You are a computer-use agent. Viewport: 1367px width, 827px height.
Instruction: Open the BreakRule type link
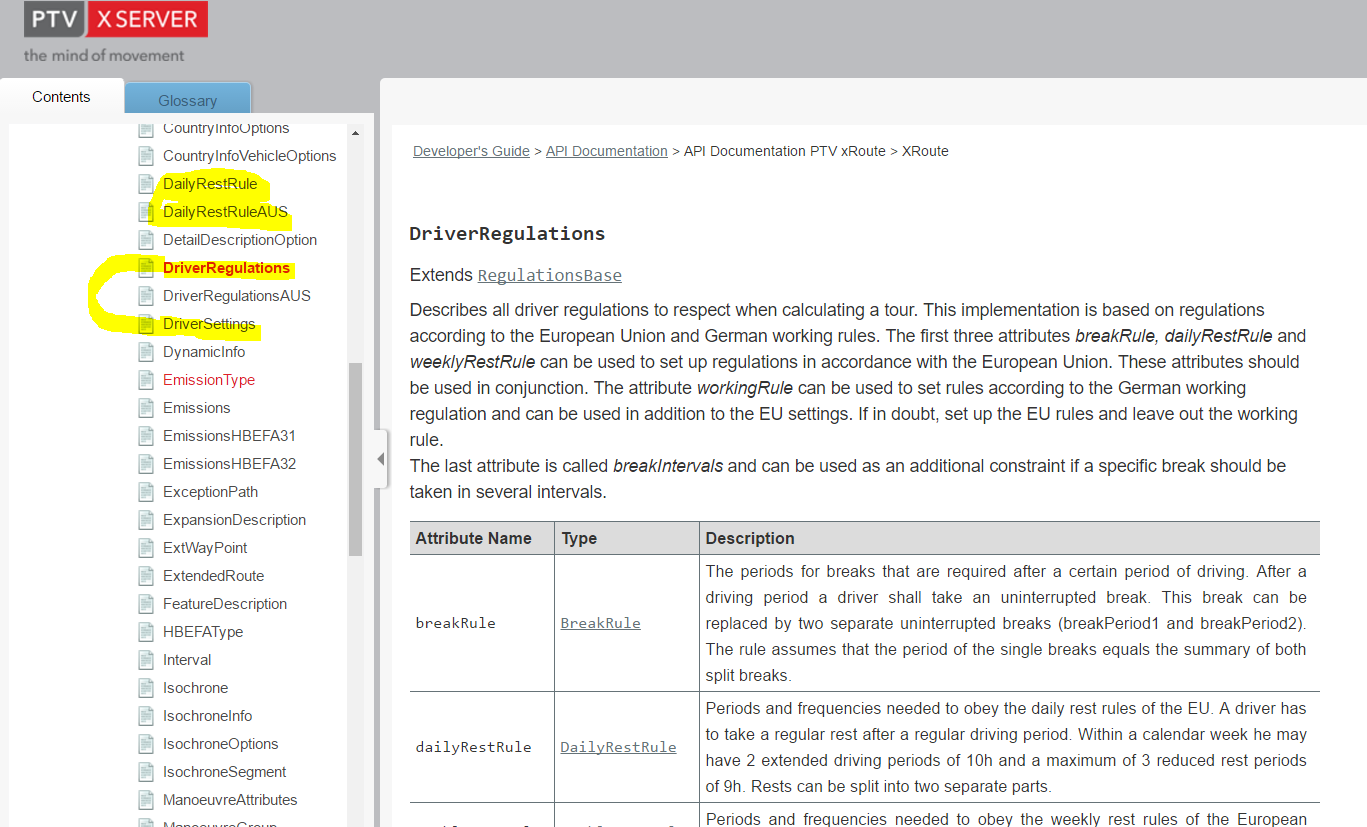[x=600, y=623]
